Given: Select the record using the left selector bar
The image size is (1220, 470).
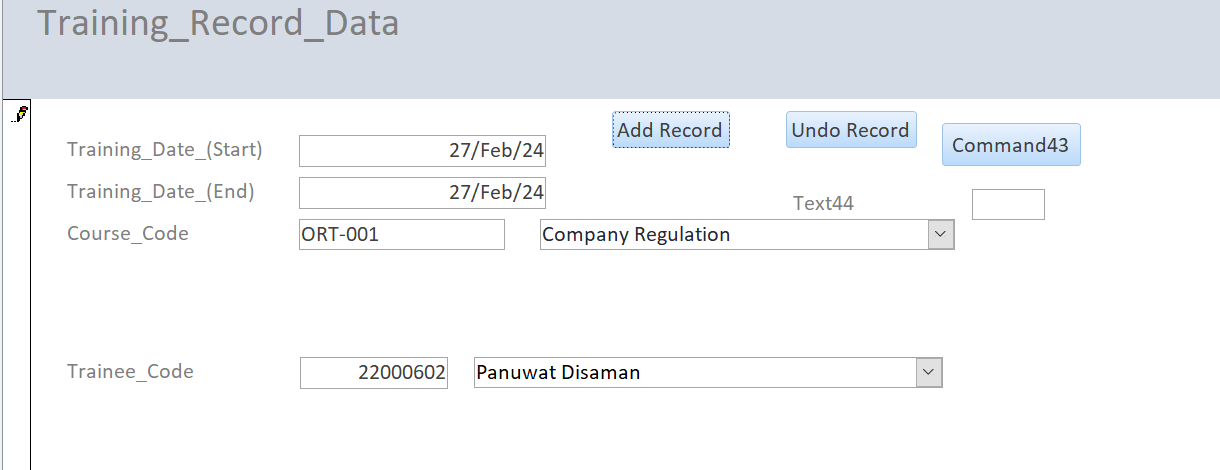Looking at the screenshot, I should pos(17,284).
